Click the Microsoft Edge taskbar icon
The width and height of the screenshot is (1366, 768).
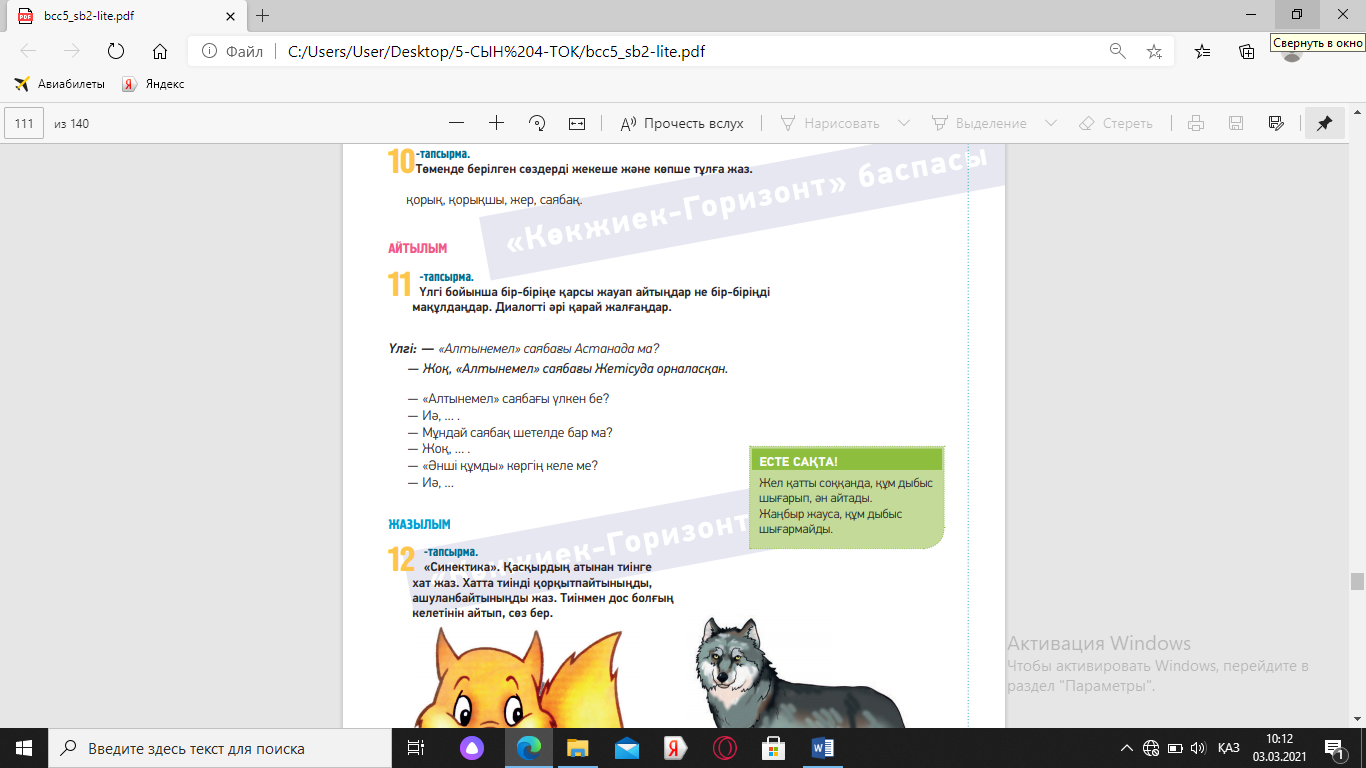pos(529,748)
